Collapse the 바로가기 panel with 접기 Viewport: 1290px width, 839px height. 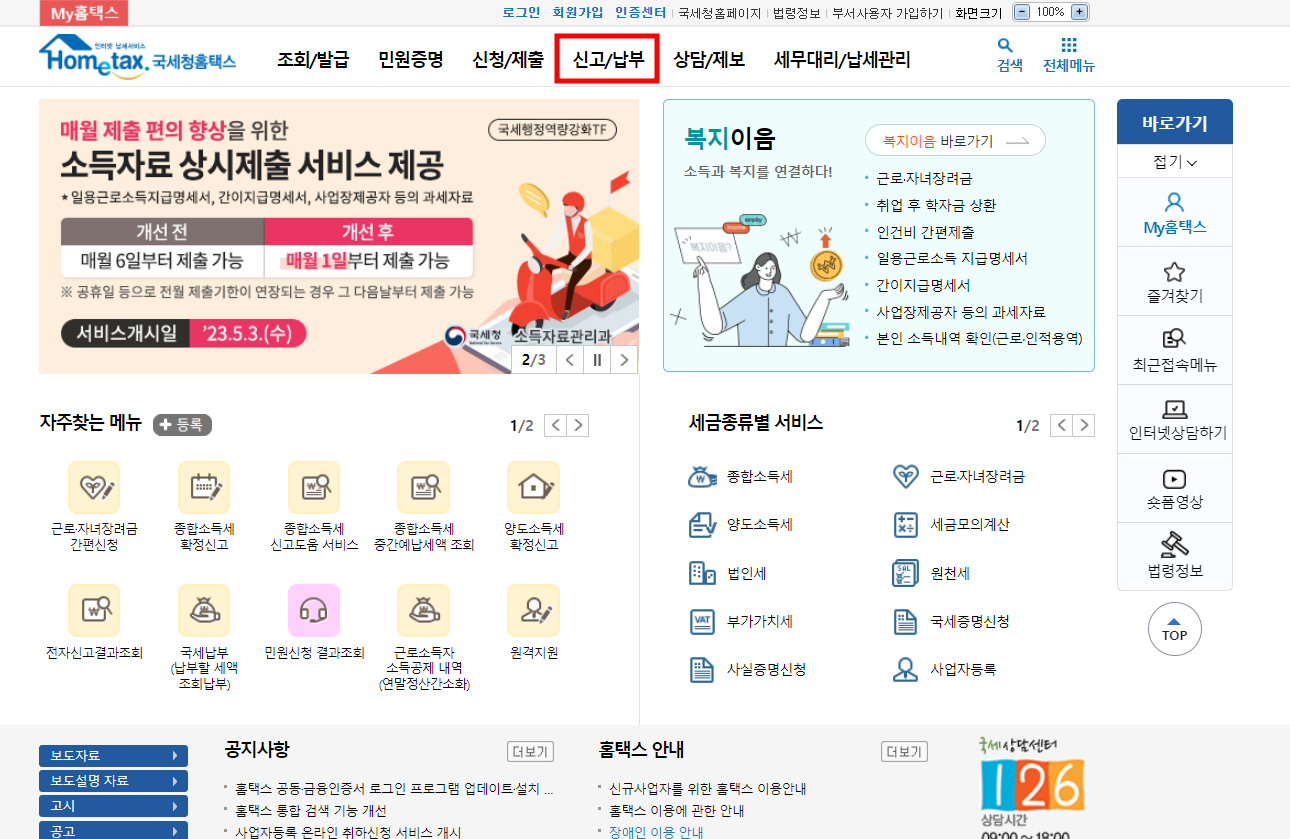(x=1175, y=161)
